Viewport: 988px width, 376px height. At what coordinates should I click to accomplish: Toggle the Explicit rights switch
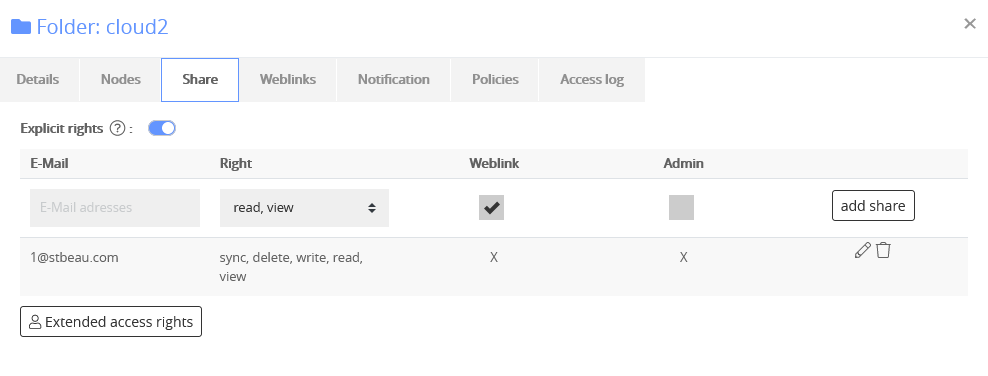162,128
